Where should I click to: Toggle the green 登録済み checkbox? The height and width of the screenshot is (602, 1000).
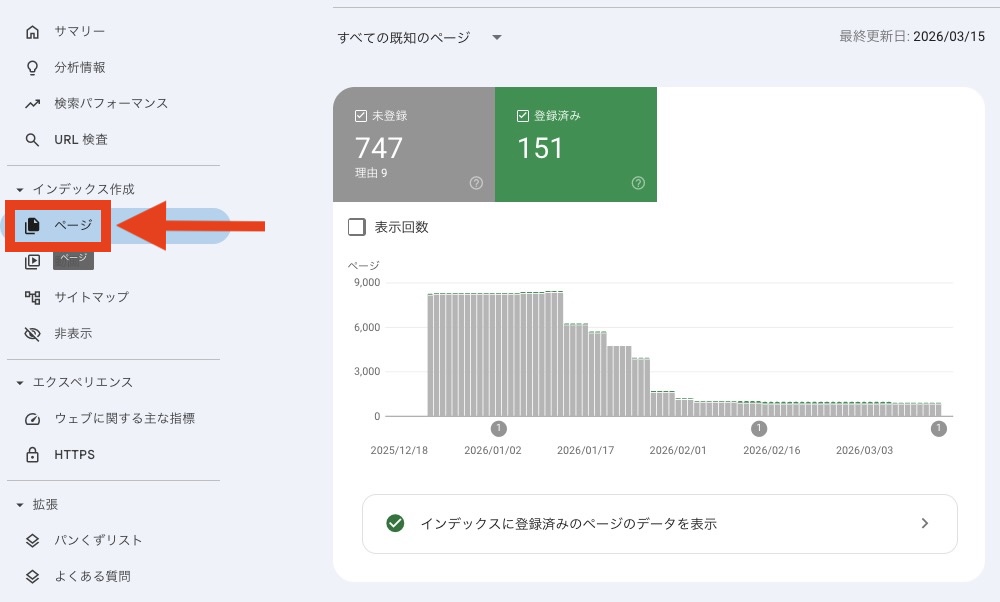coord(521,114)
